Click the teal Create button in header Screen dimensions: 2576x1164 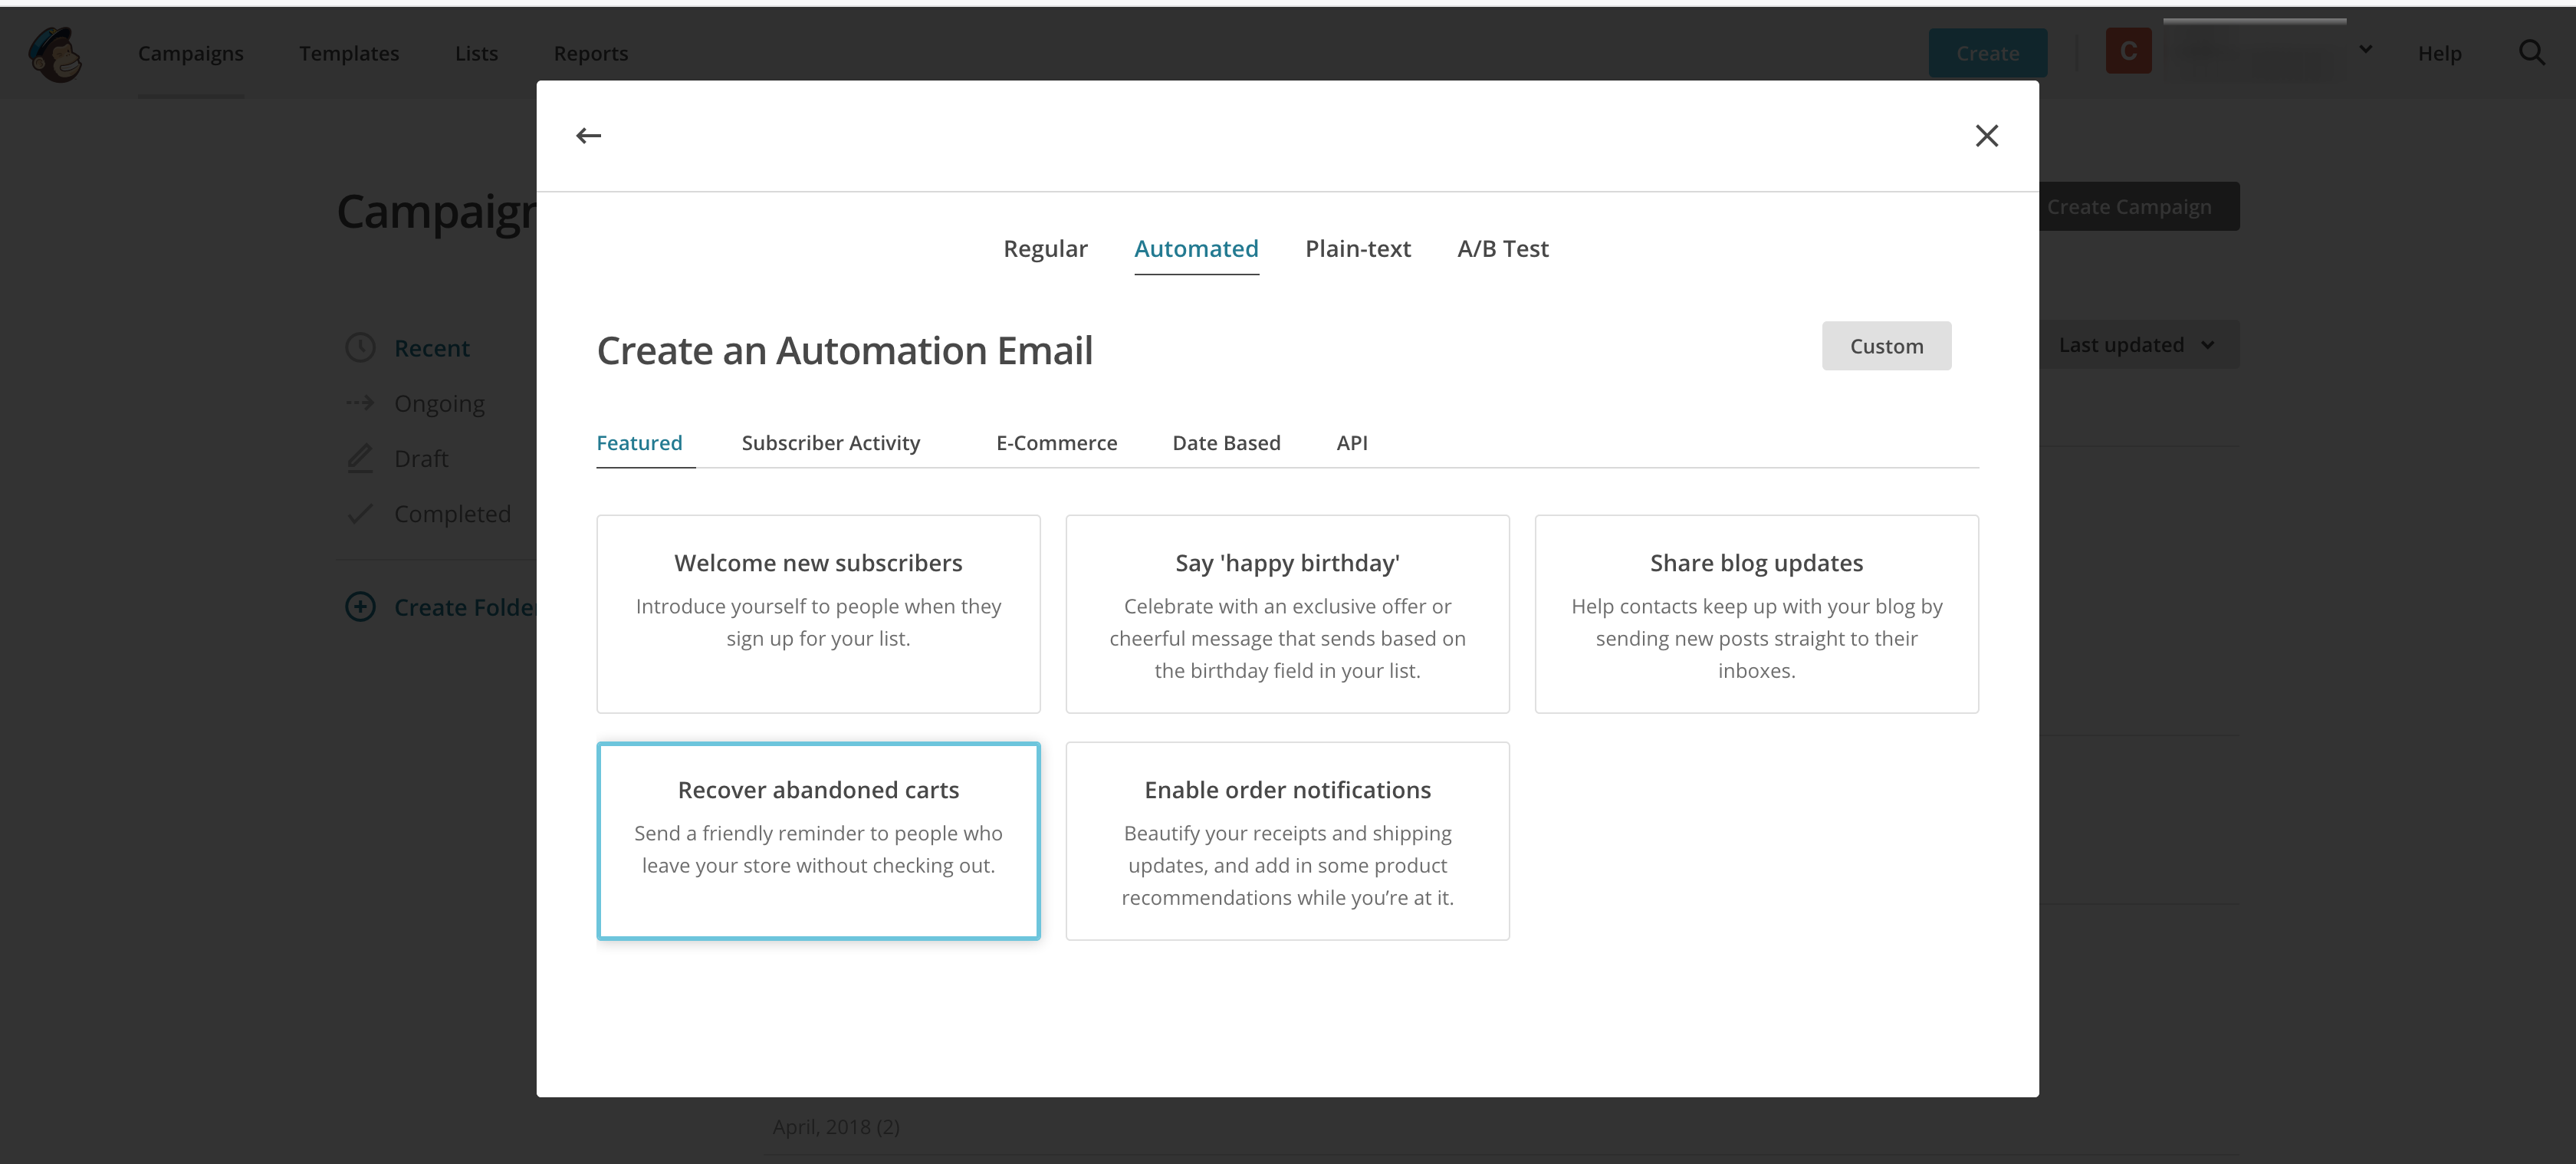1987,53
